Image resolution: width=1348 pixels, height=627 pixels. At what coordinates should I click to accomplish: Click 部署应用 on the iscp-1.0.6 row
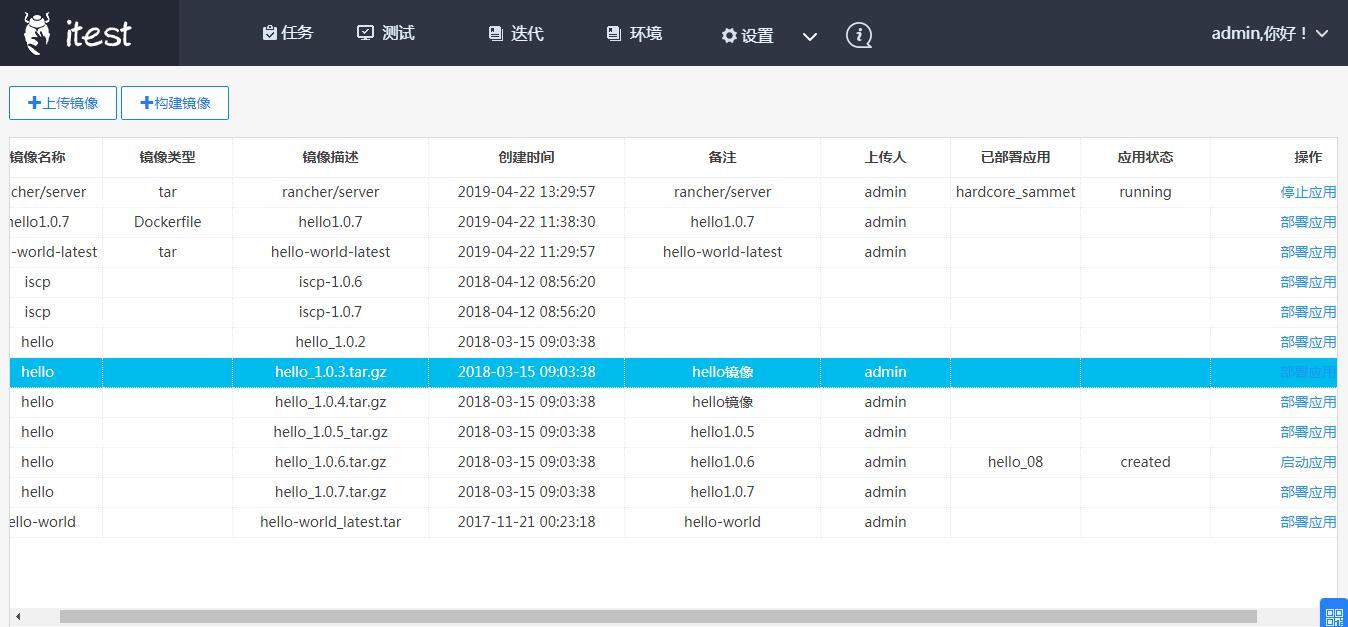(1308, 281)
